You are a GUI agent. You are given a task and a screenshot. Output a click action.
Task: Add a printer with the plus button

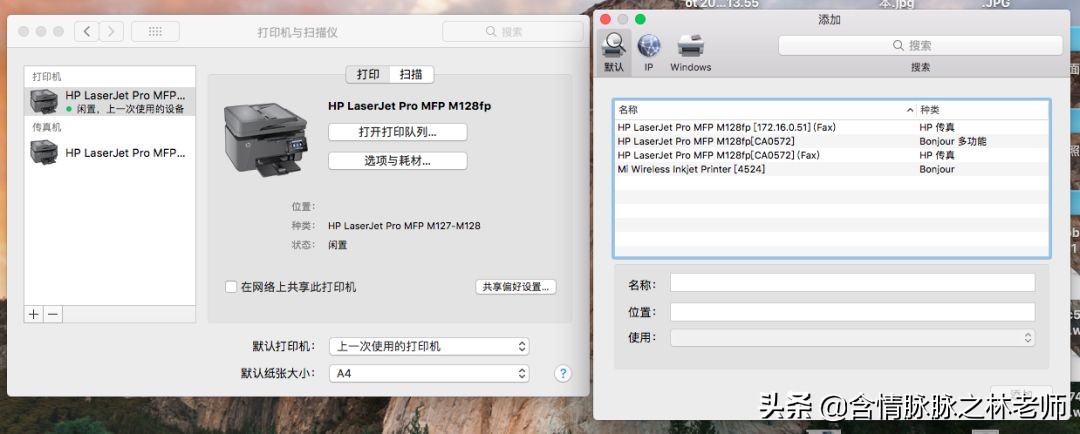34,314
